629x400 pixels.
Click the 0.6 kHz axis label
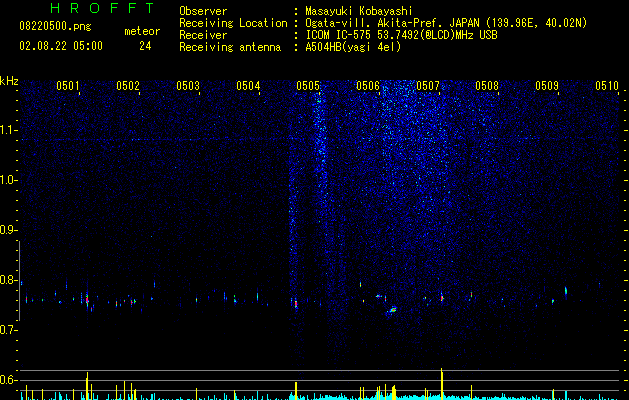point(9,380)
